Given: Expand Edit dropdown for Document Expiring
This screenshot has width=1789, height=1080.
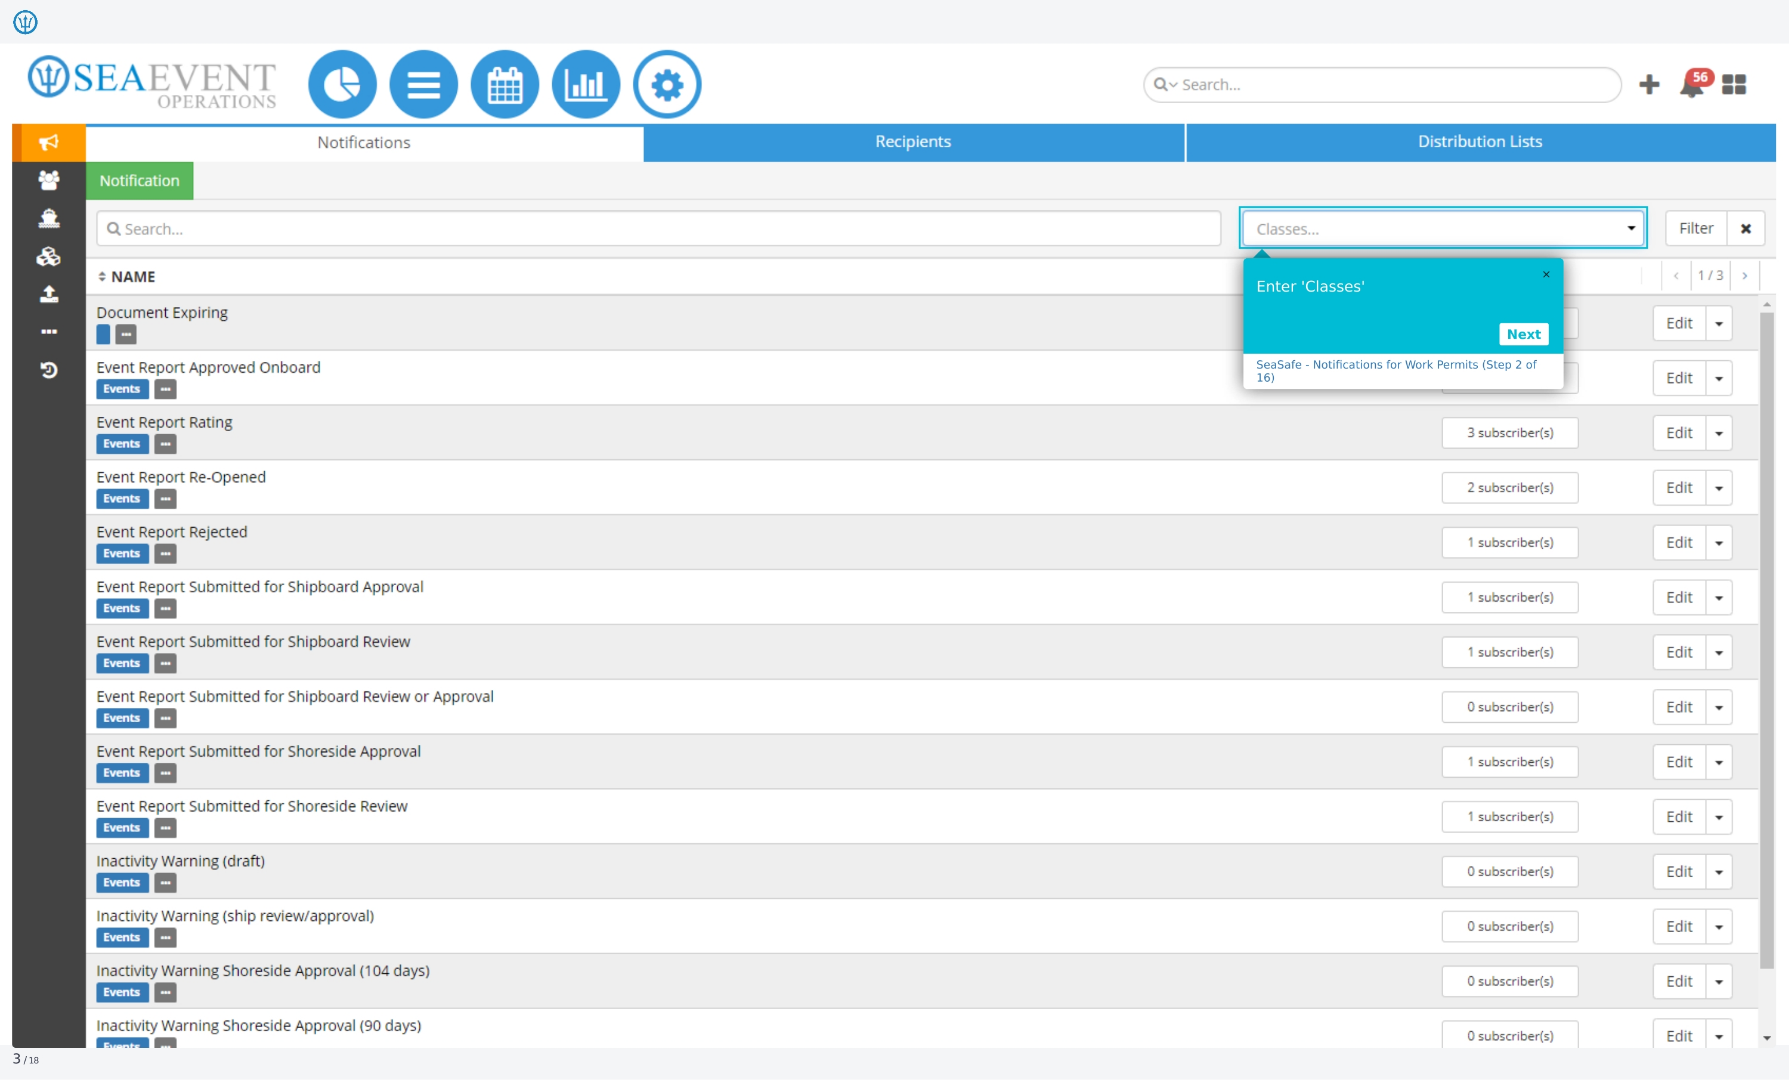Looking at the screenshot, I should click(x=1719, y=324).
